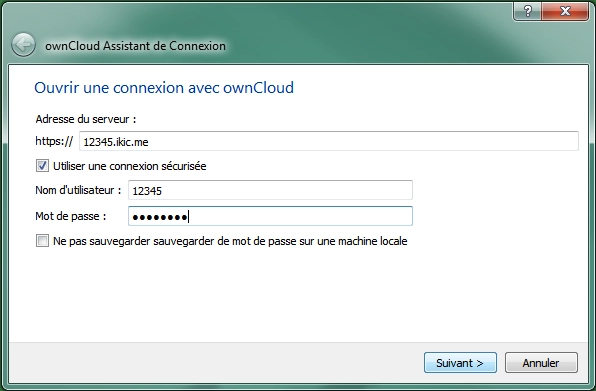Viewport: 596px width, 391px height.
Task: Go back with the round arrow button
Action: (23, 45)
